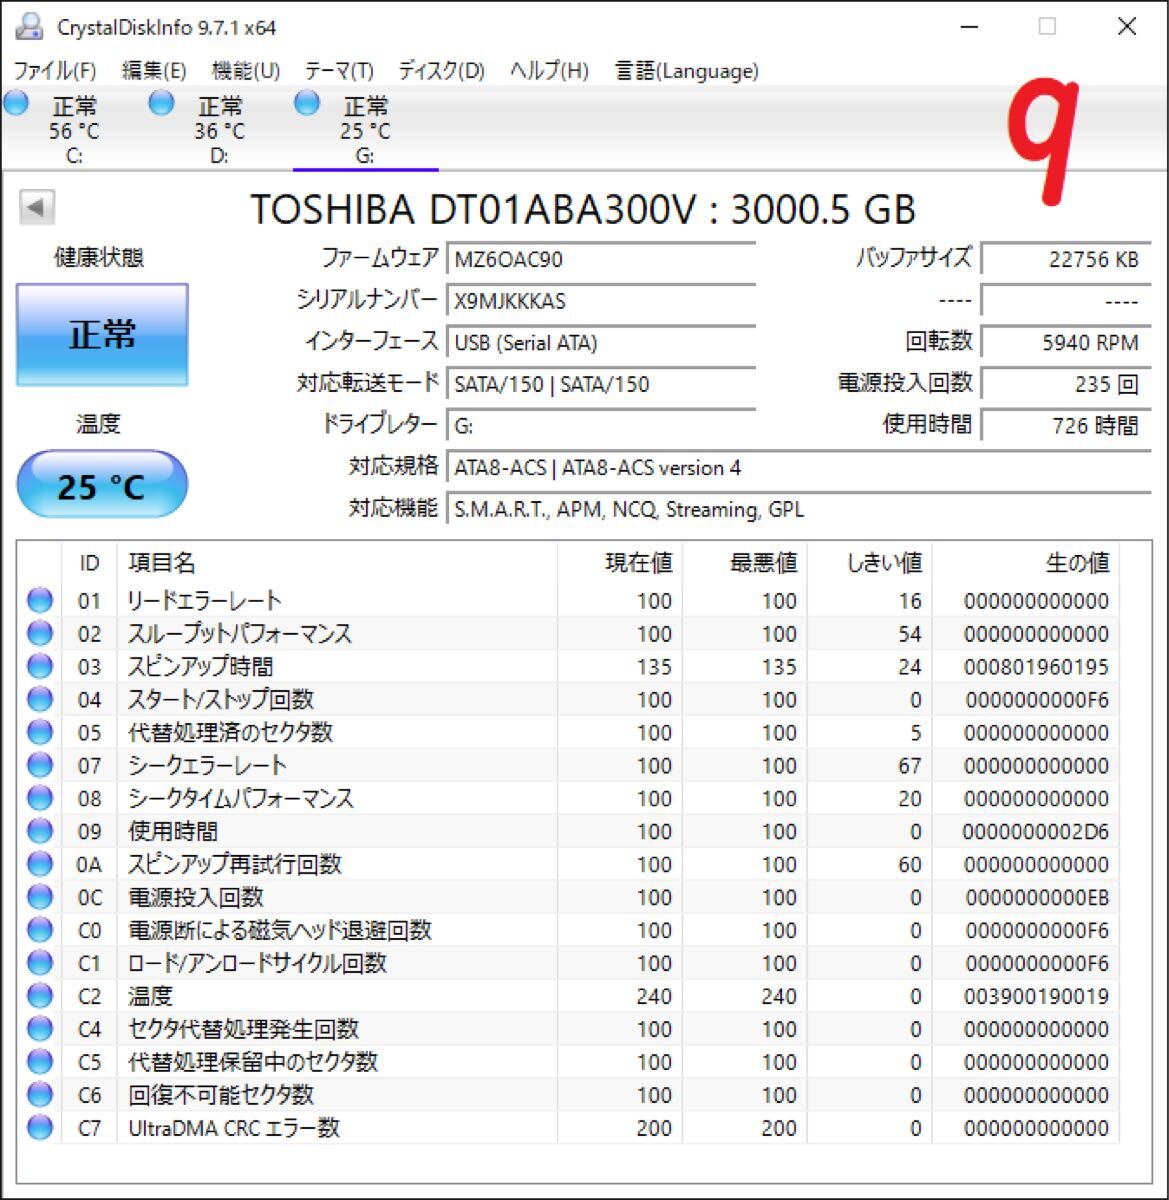Select the G: drive tab at 25 °C
The width and height of the screenshot is (1169, 1200).
pyautogui.click(x=365, y=130)
